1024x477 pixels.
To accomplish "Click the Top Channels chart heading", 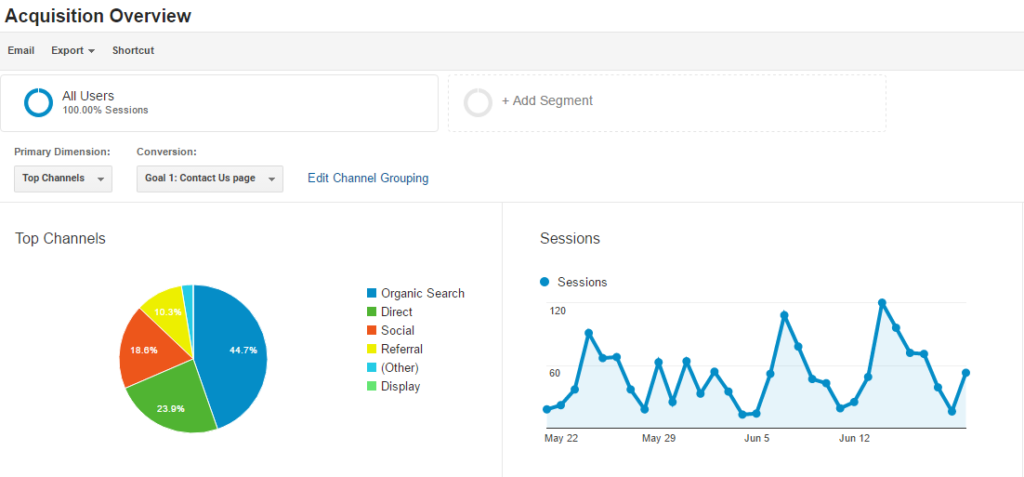I will (60, 238).
